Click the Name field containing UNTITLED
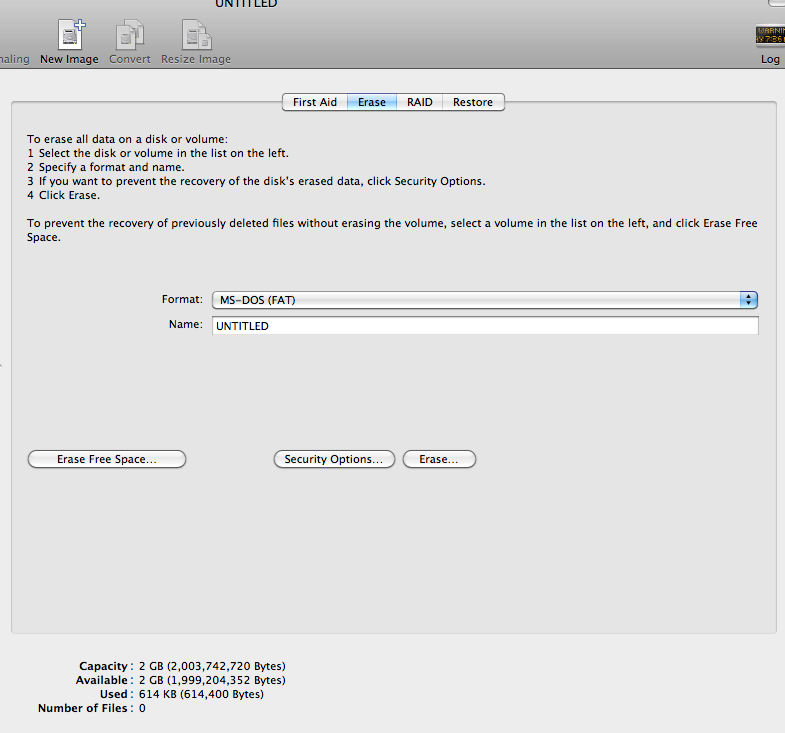This screenshot has width=785, height=733. click(485, 326)
